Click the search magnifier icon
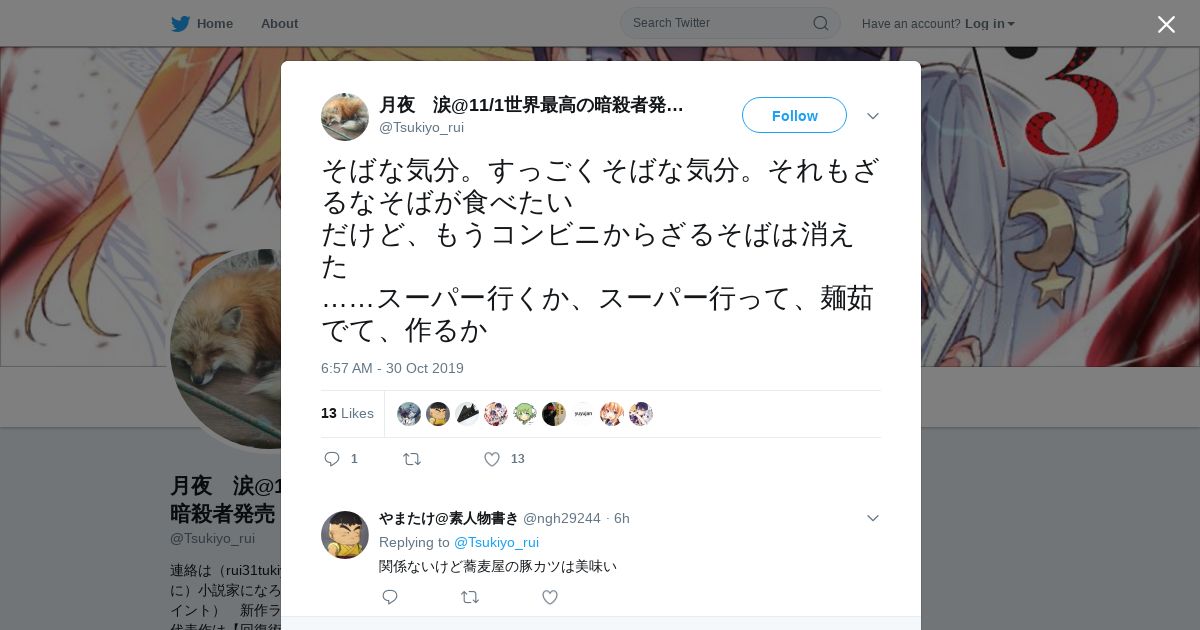Viewport: 1200px width, 630px height. [x=820, y=23]
